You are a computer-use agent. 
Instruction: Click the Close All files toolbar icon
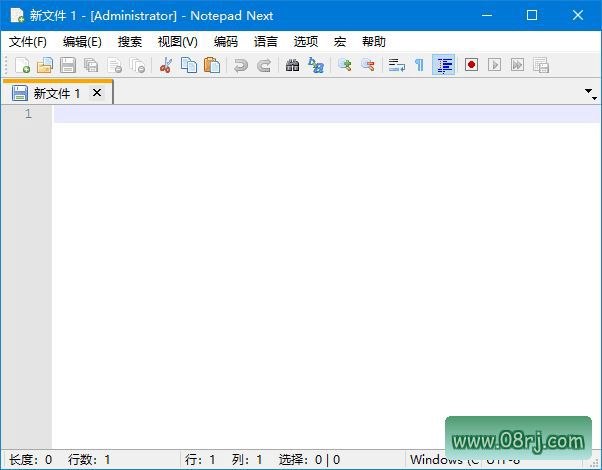point(137,65)
